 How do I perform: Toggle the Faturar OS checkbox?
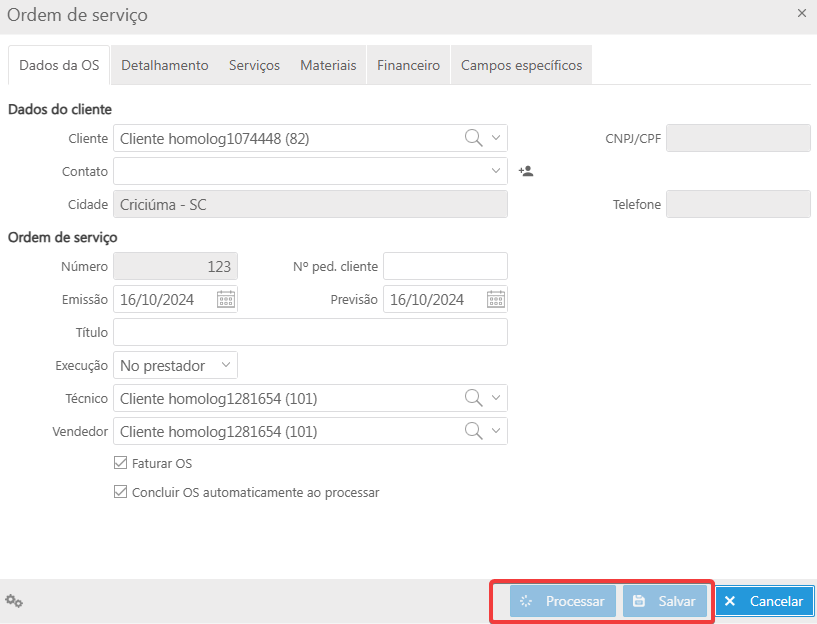click(x=121, y=463)
